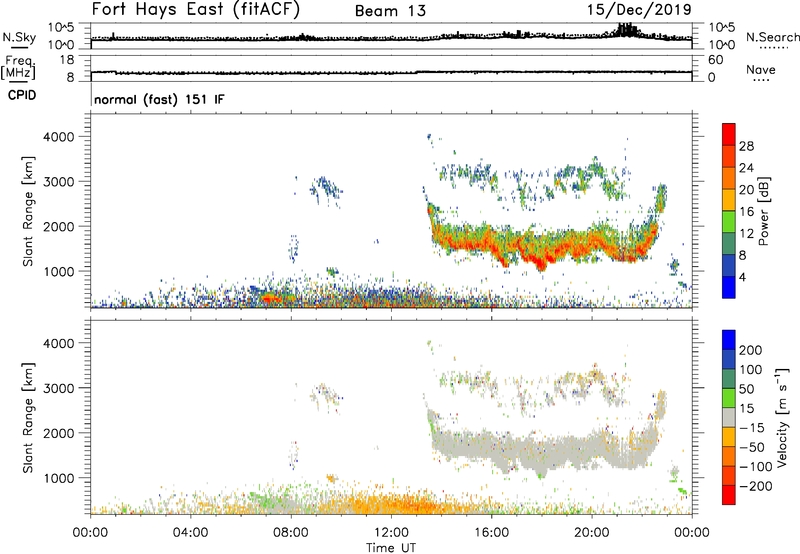Click the grey velocity scatter band near 16:00
This screenshot has height=554, width=800.
click(x=492, y=445)
